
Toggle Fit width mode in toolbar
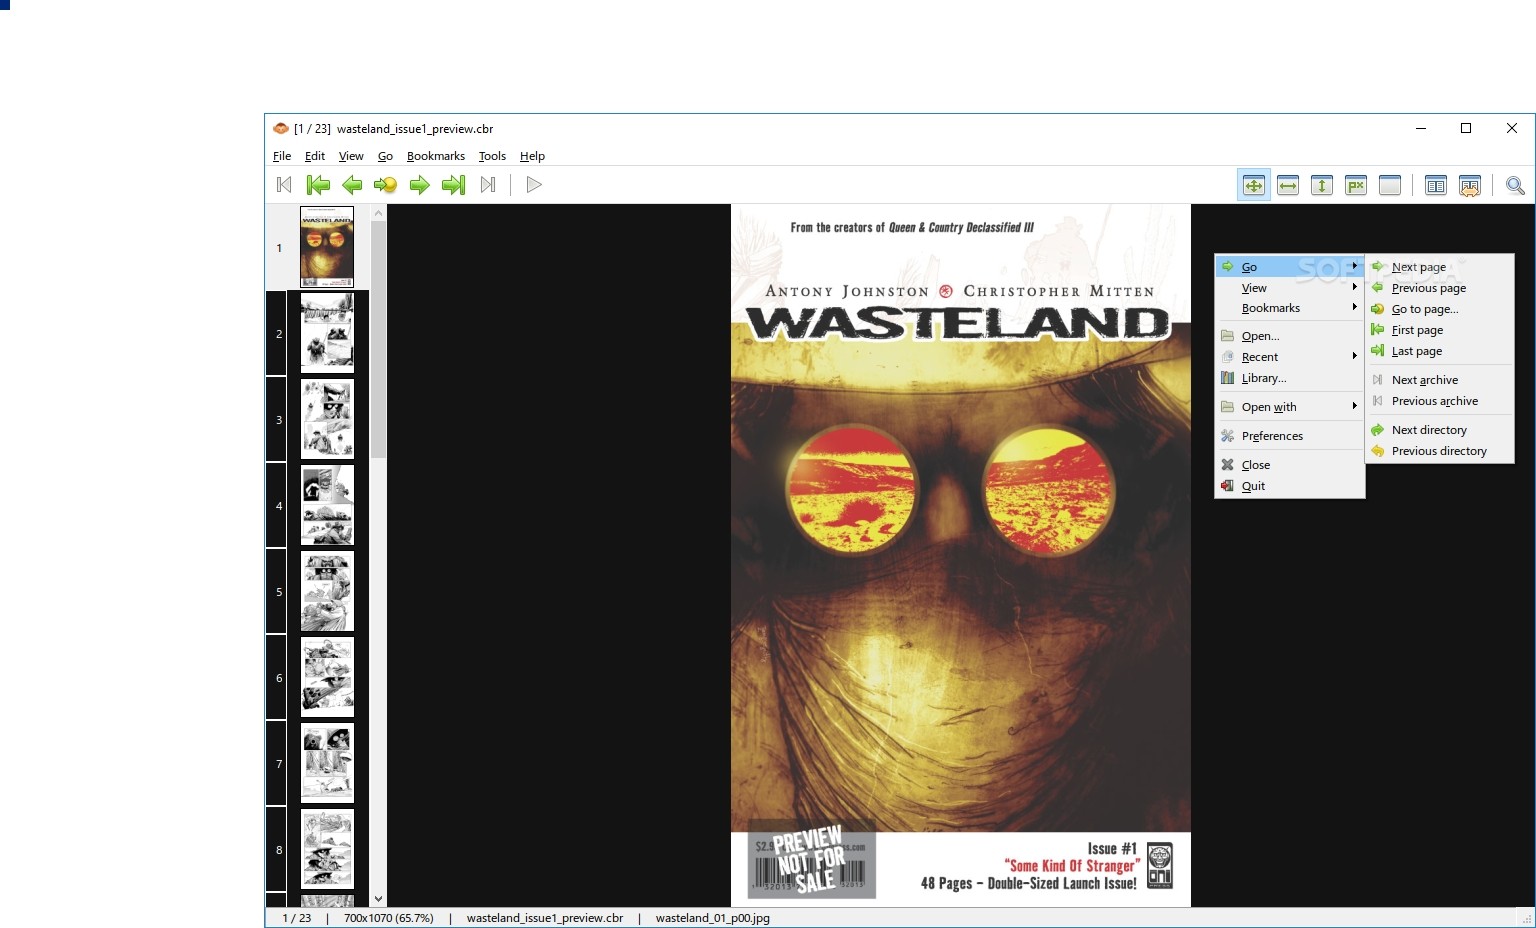pos(1288,185)
